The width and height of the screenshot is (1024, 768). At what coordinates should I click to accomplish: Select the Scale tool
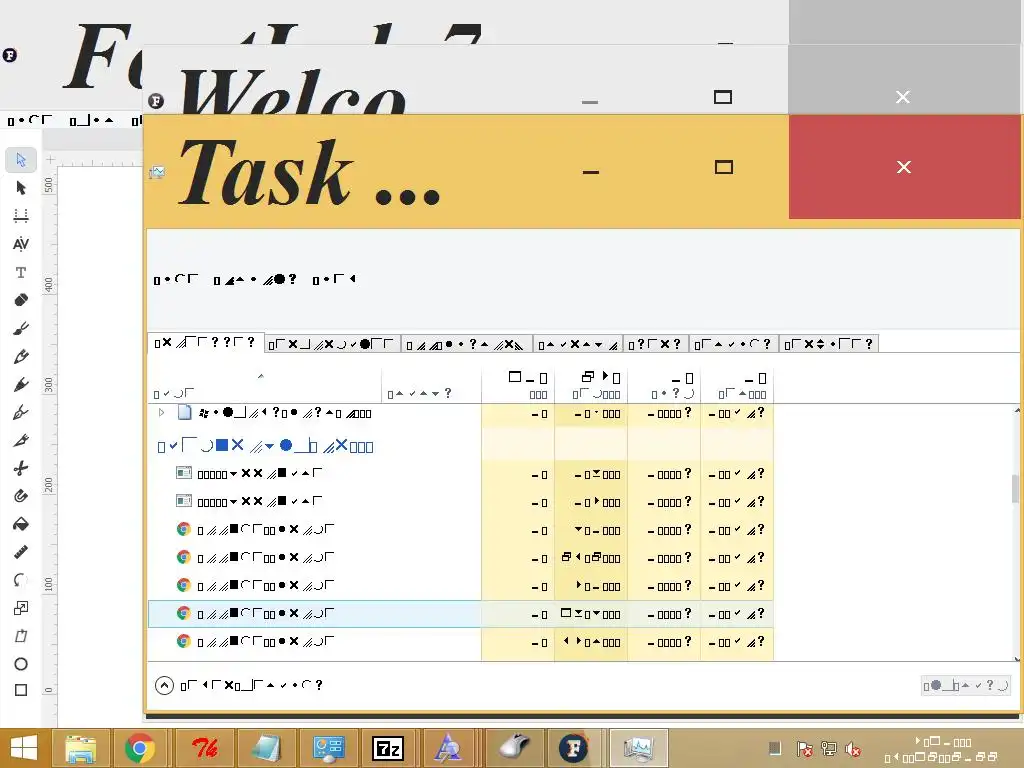pos(21,608)
